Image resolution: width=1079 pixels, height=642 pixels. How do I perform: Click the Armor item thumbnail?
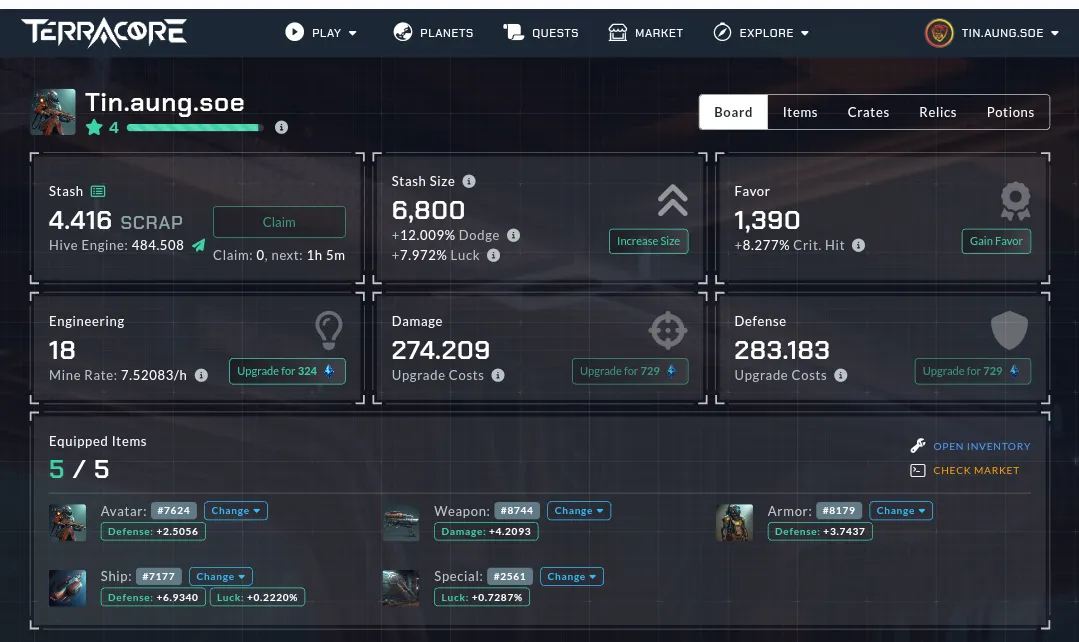click(x=735, y=522)
